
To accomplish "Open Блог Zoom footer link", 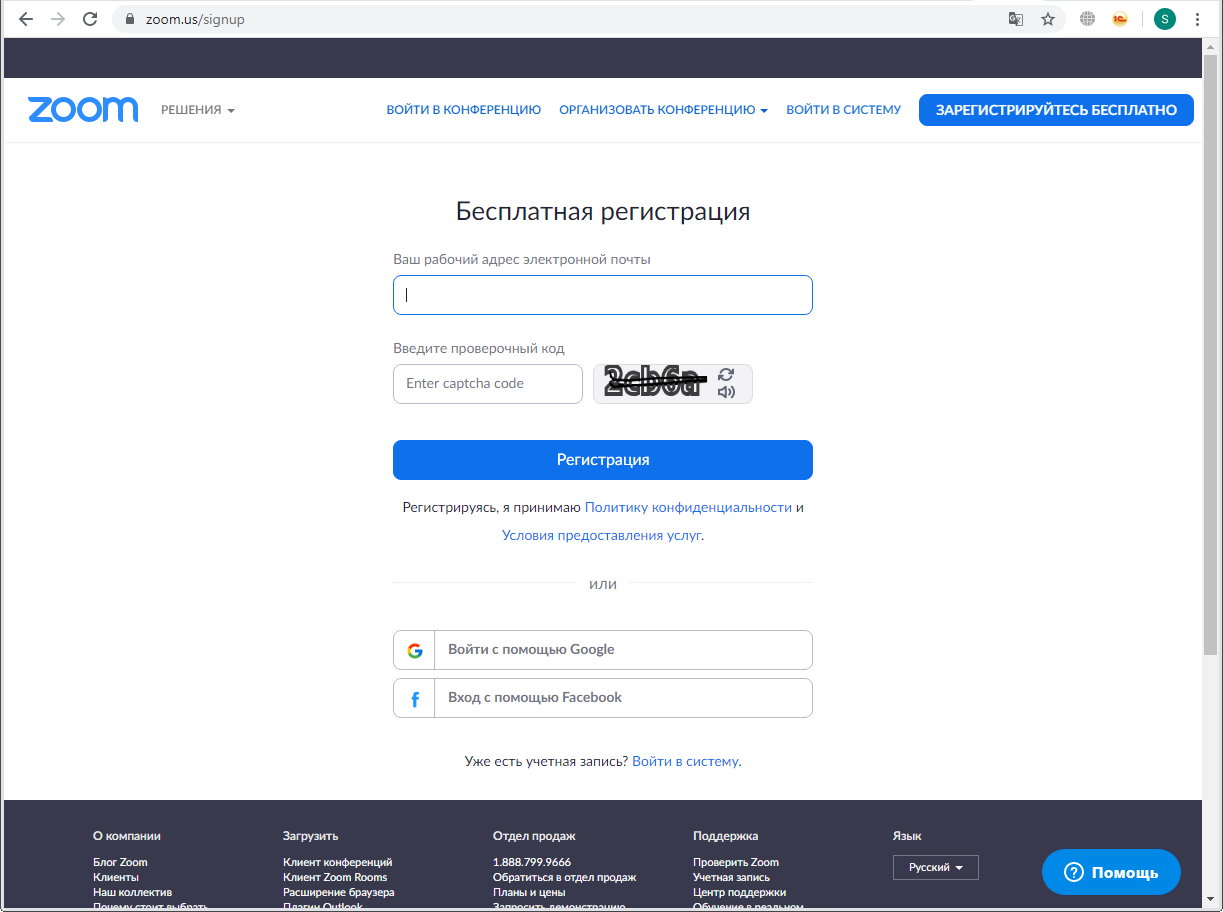I will point(120,862).
